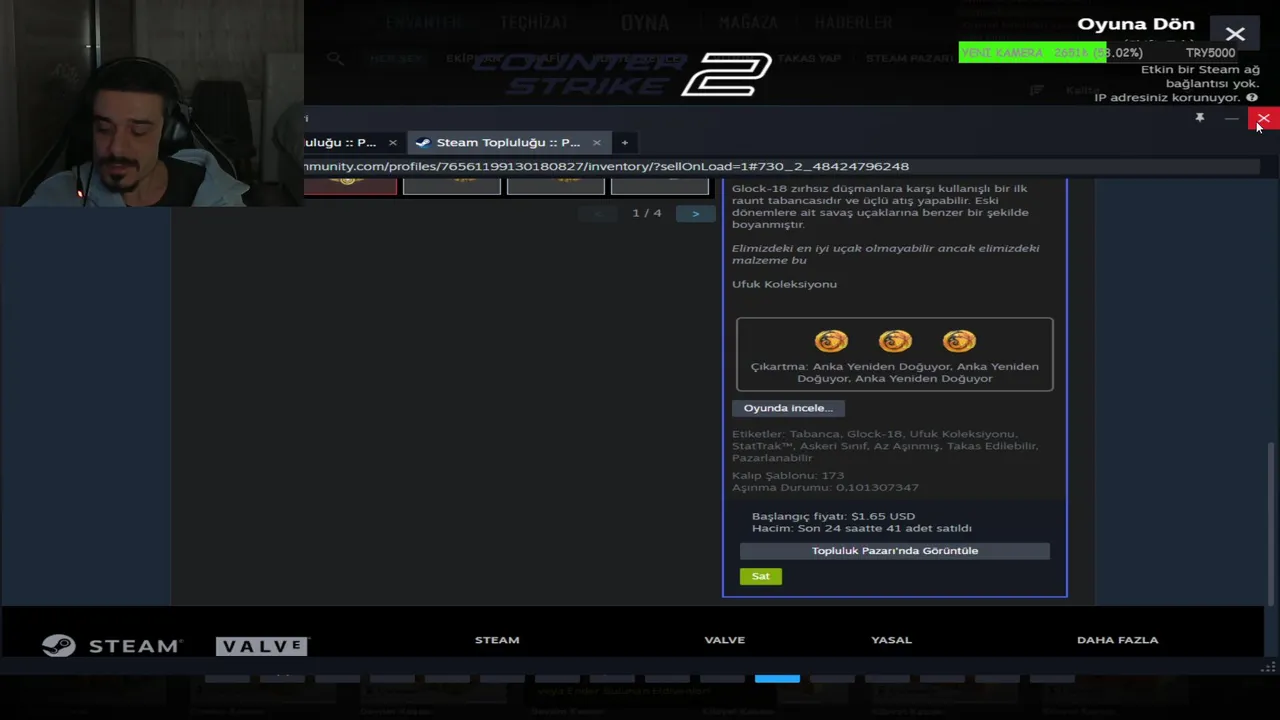Viewport: 1280px width, 720px height.
Task: Open MAĞAZA menu in CS2 background
Action: [x=748, y=22]
